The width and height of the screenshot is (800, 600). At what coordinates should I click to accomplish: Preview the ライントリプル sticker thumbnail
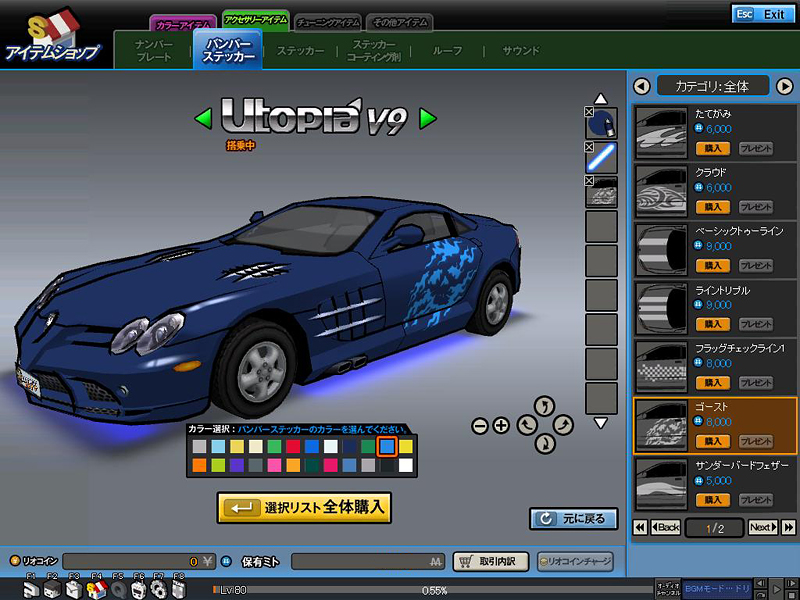click(662, 309)
